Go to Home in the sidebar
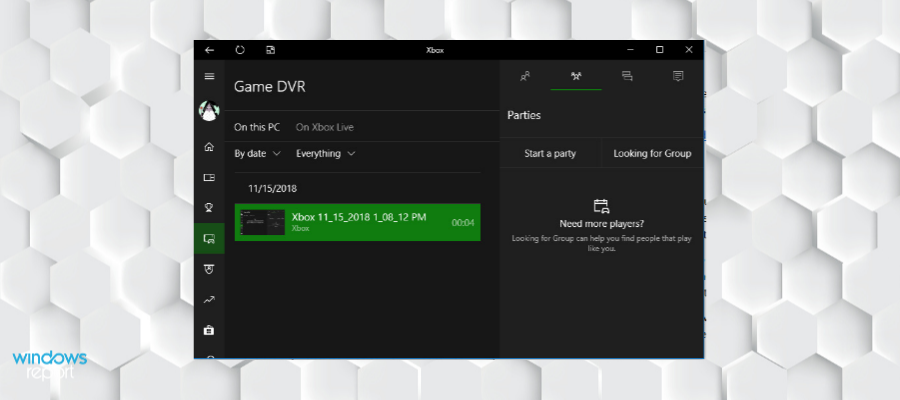Viewport: 900px width, 400px height. [210, 147]
